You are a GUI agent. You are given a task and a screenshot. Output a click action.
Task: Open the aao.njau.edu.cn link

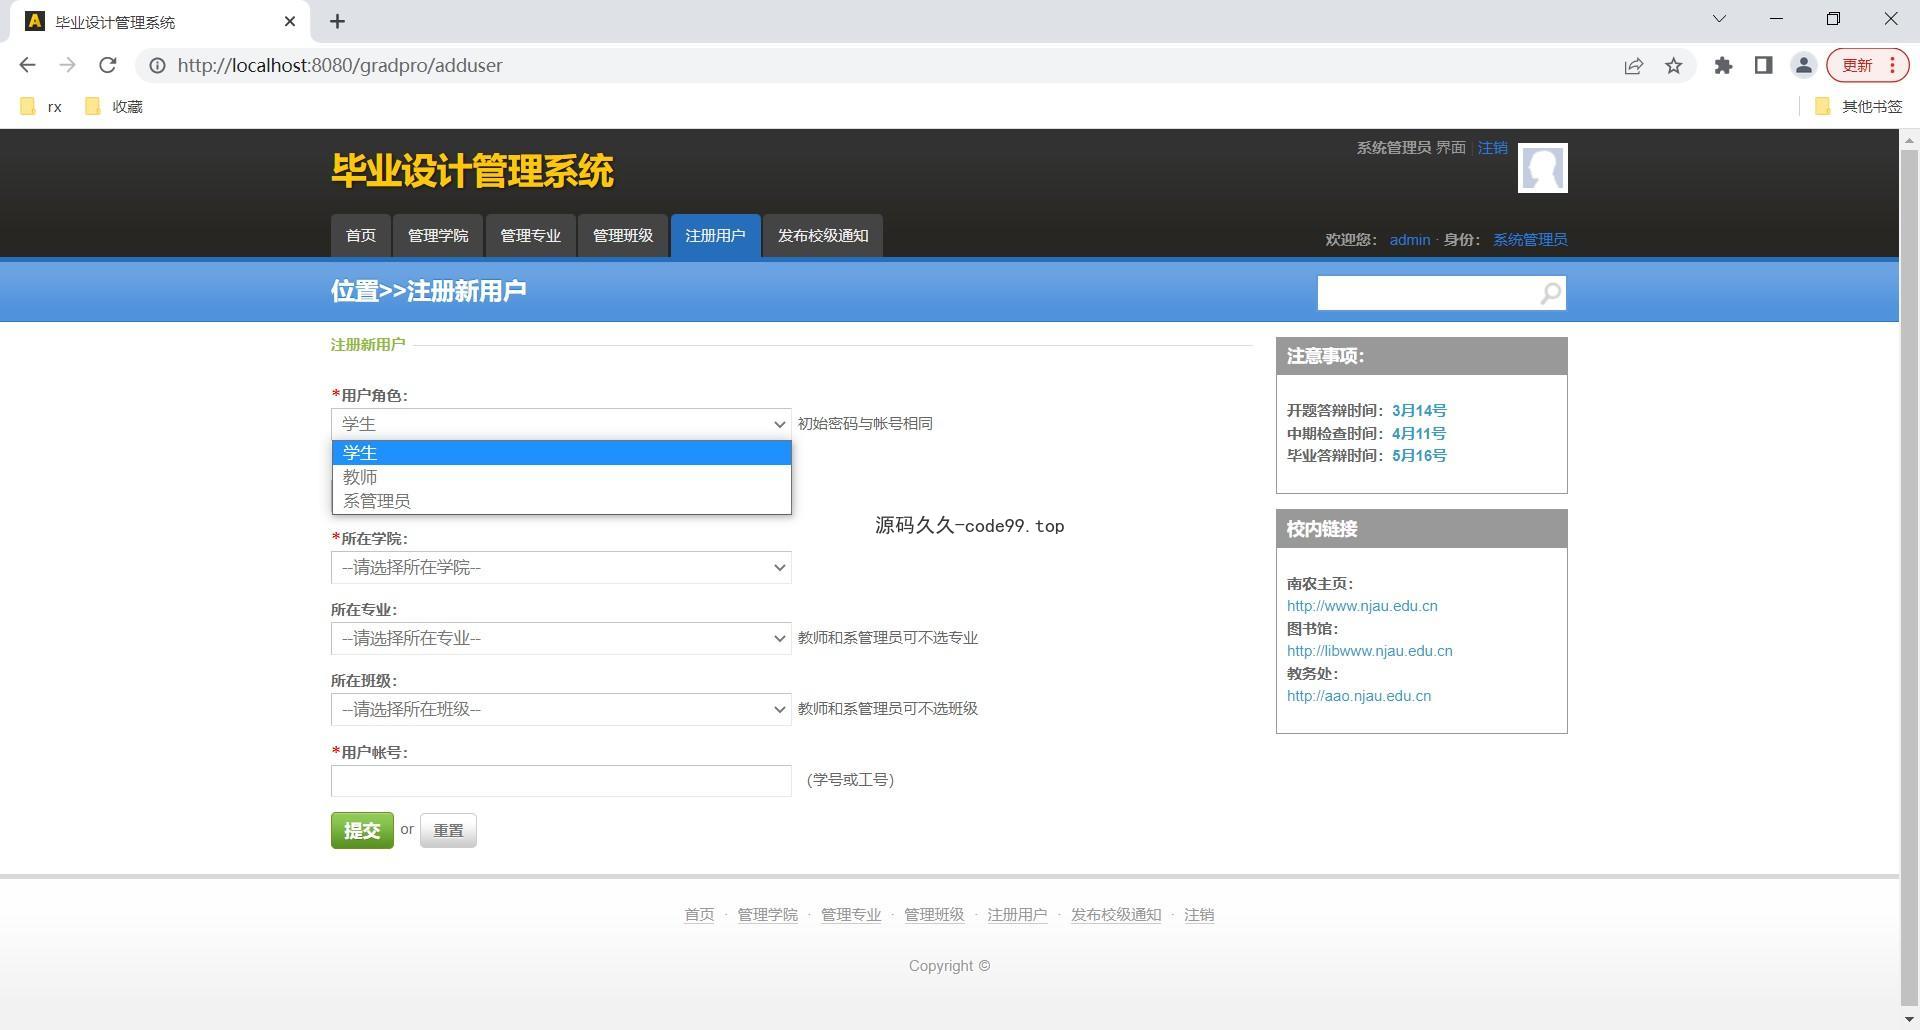pyautogui.click(x=1358, y=696)
